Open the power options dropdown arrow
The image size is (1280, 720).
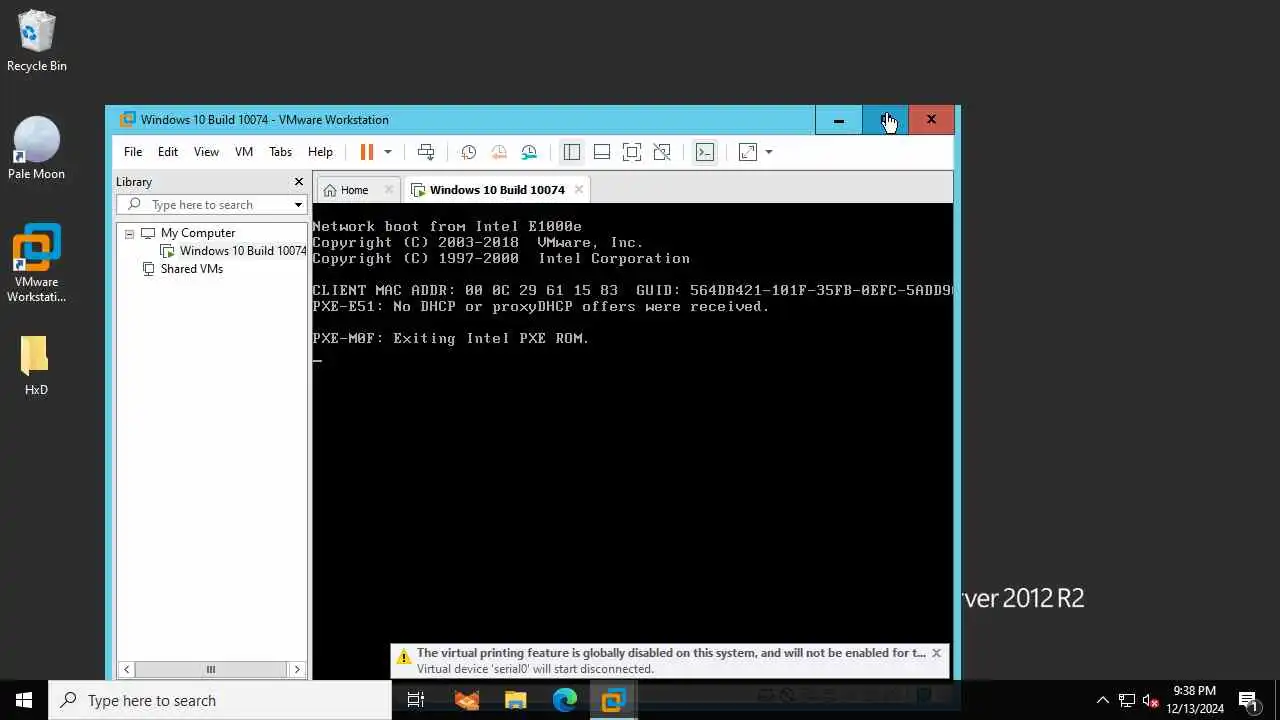pyautogui.click(x=388, y=152)
